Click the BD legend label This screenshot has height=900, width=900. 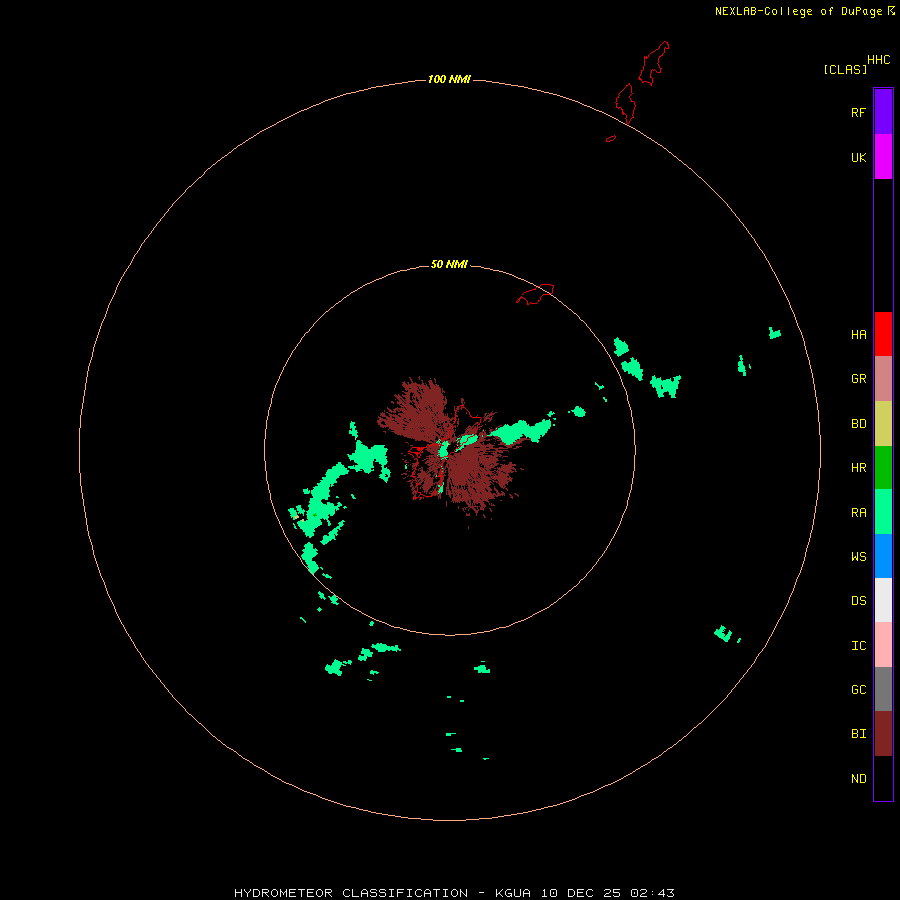[858, 424]
